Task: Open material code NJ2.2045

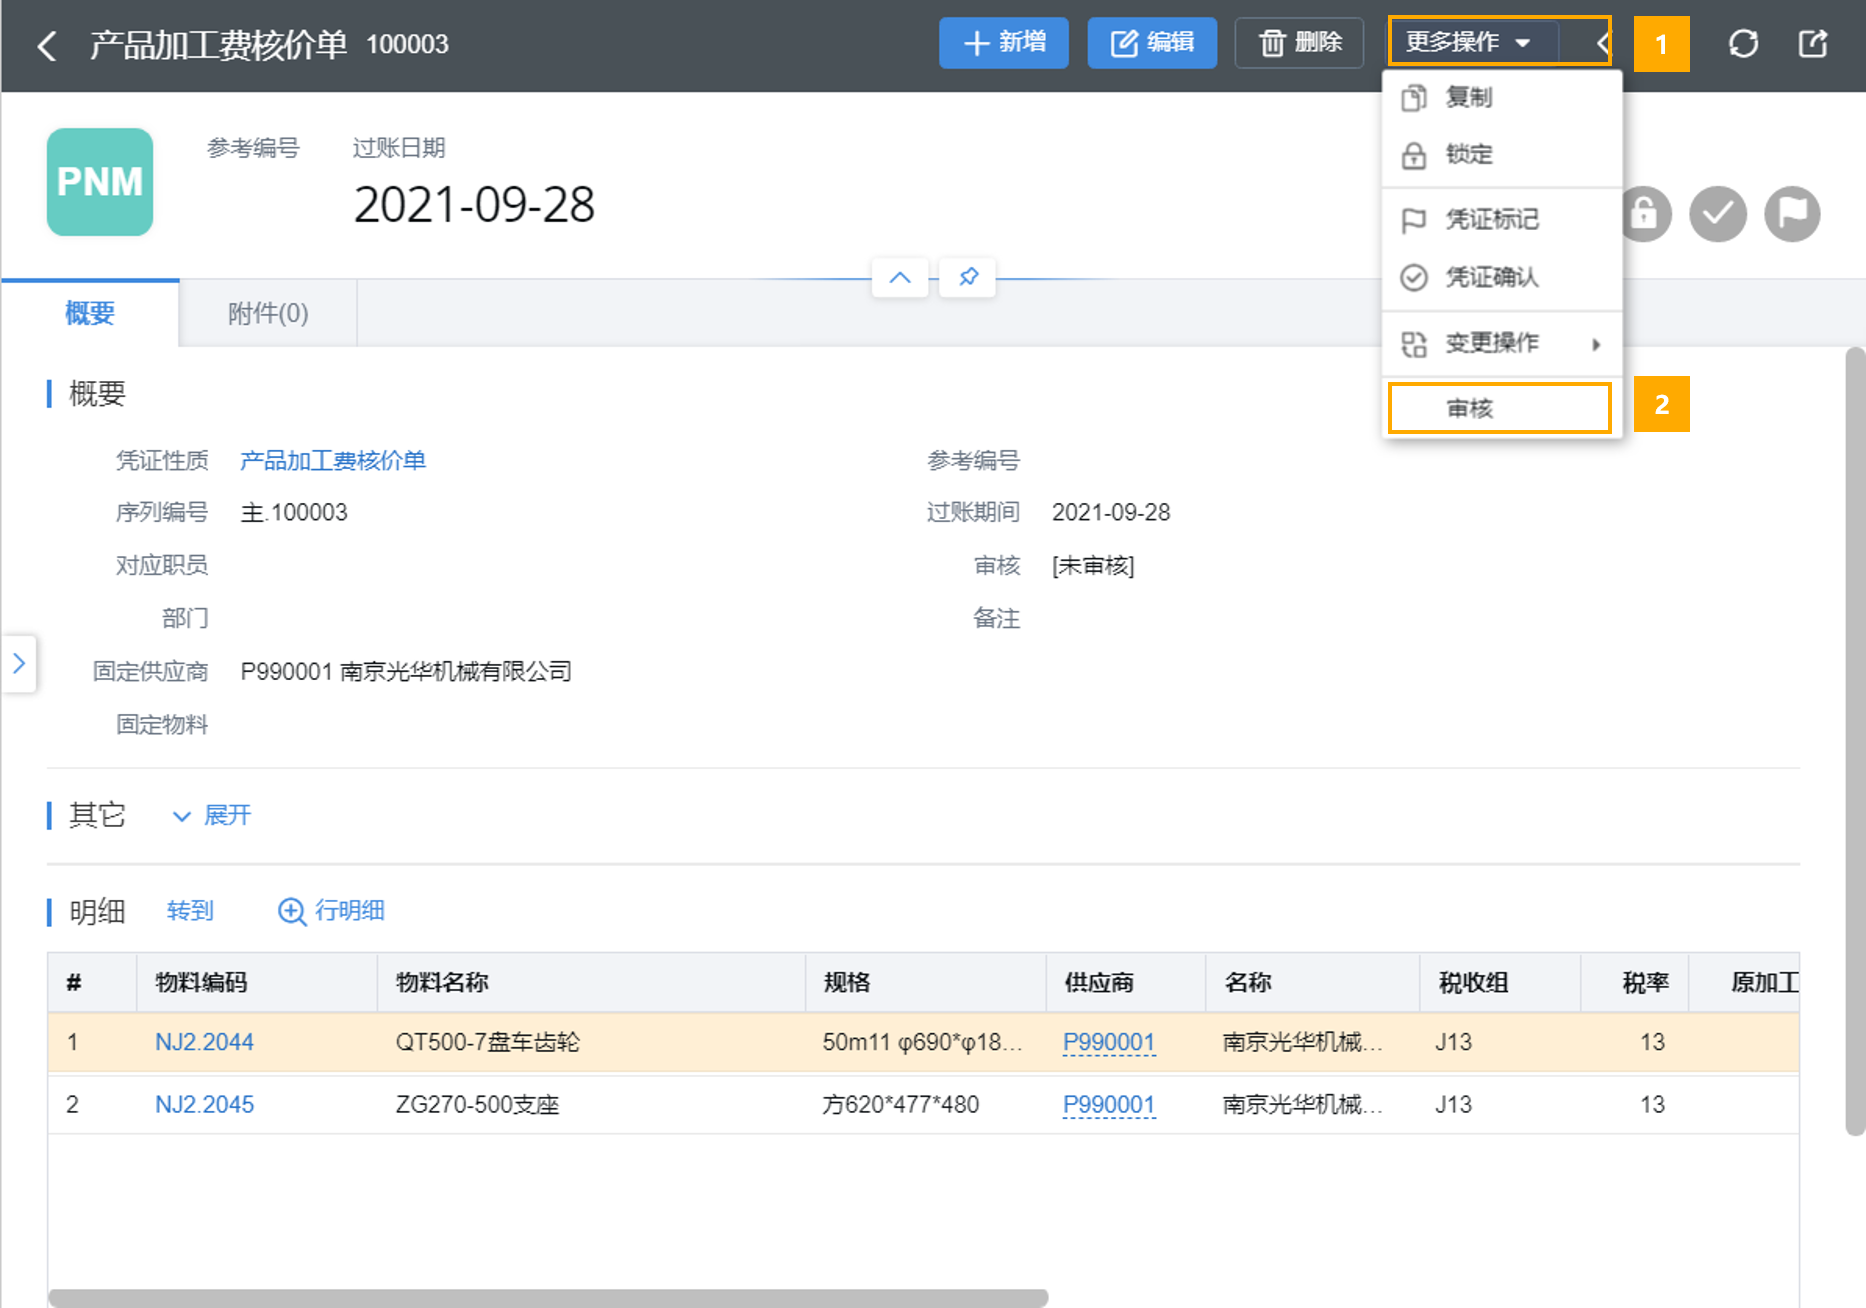Action: pos(204,1104)
